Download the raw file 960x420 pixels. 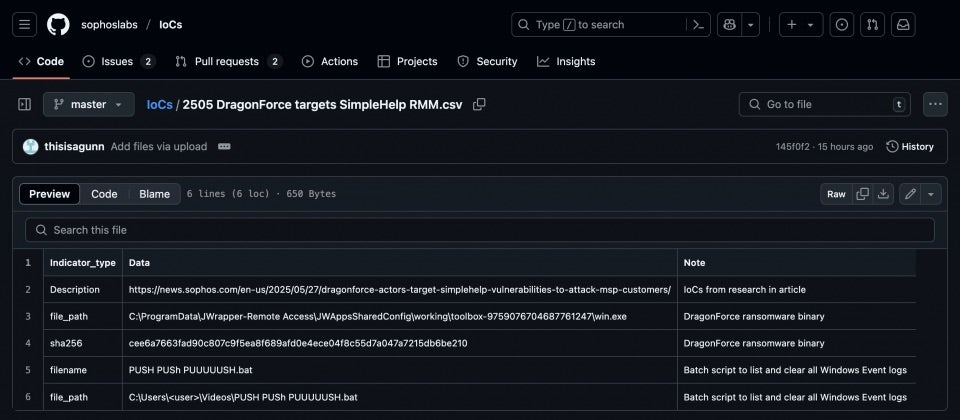[883, 194]
